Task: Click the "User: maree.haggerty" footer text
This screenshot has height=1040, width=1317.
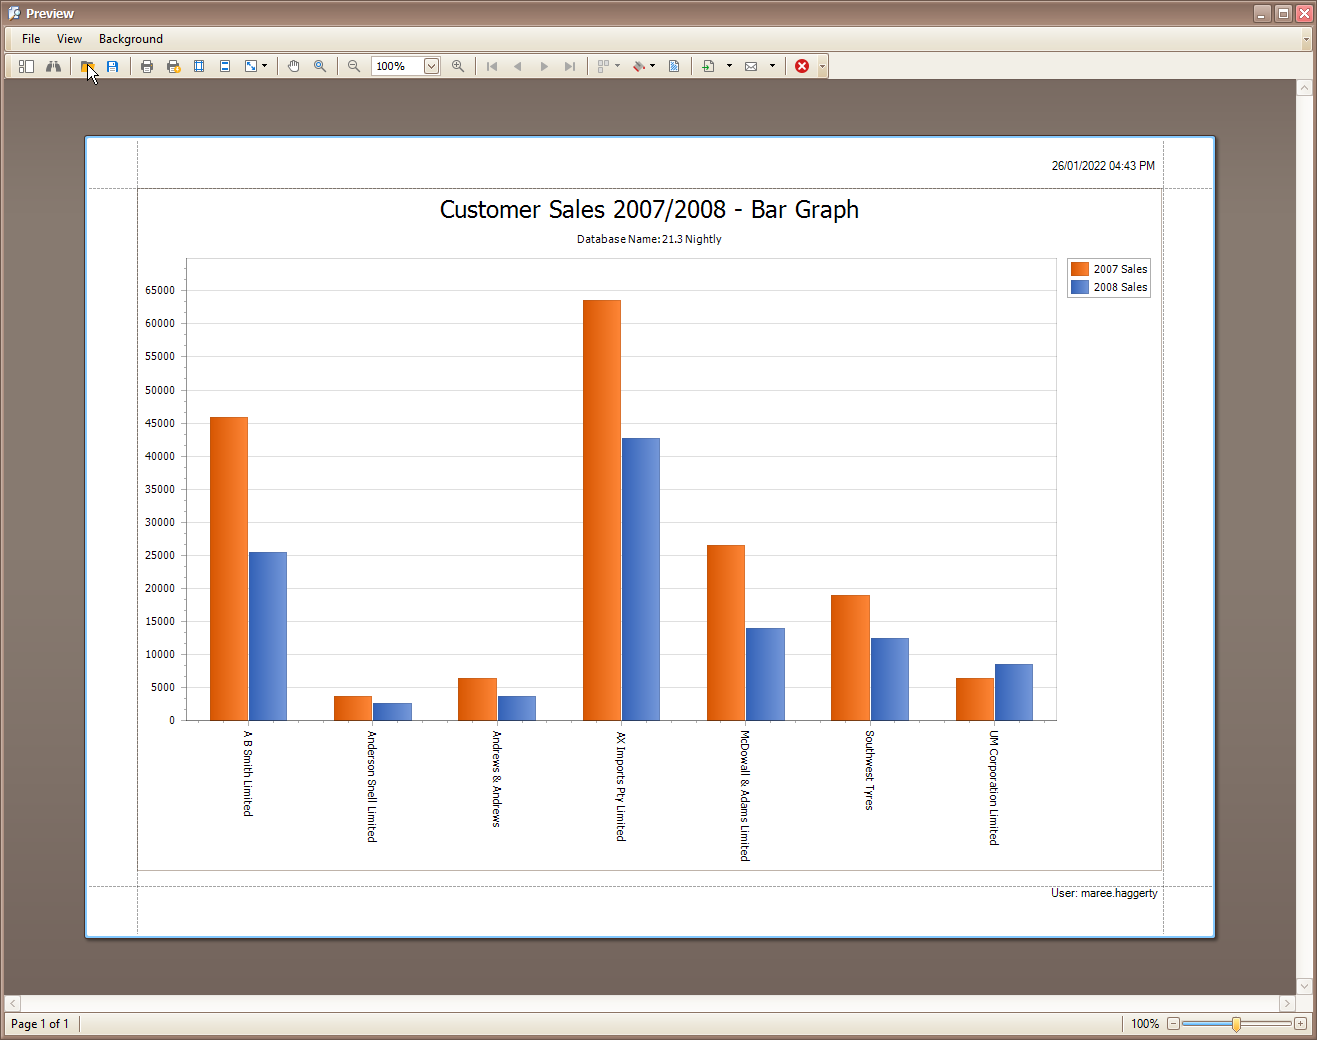Action: coord(1104,893)
